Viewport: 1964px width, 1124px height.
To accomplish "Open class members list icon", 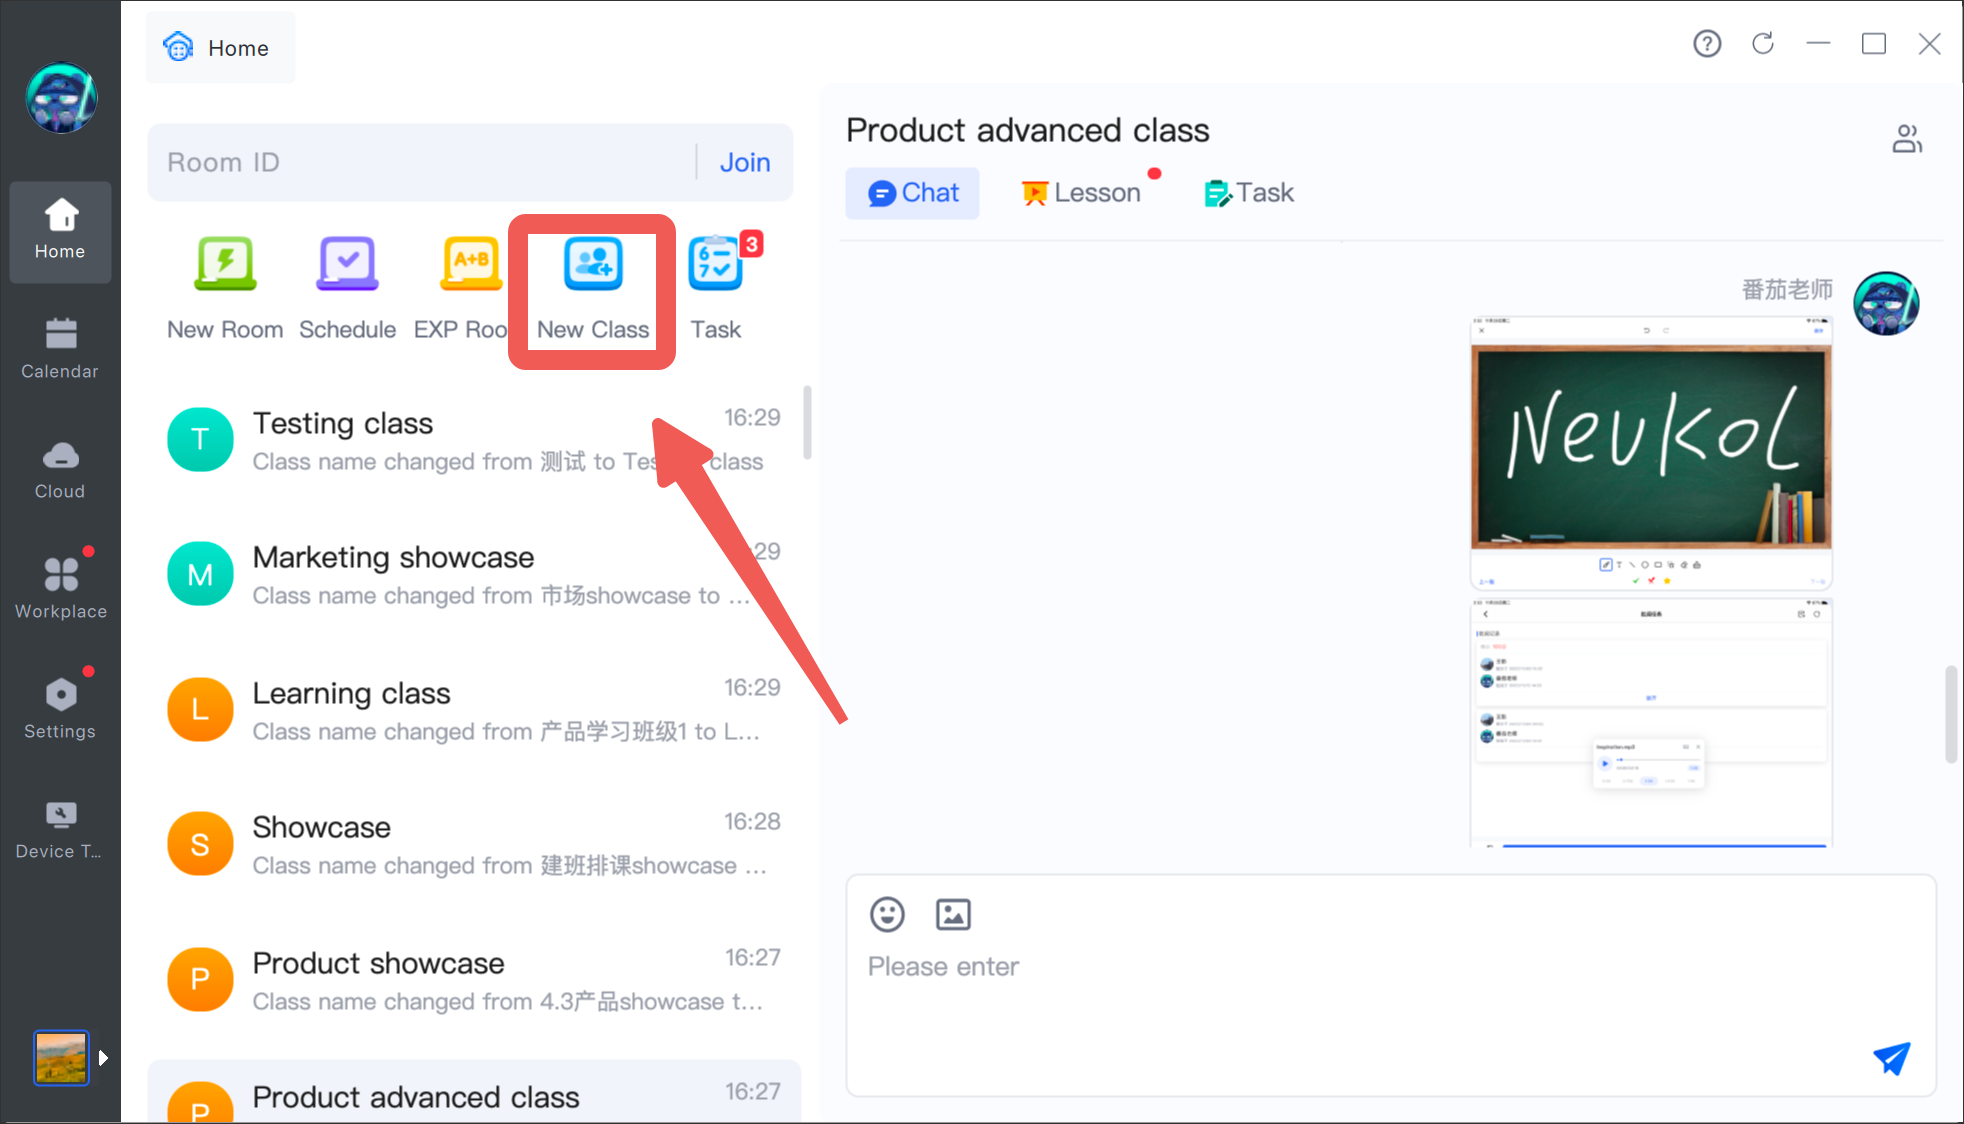I will tap(1906, 139).
